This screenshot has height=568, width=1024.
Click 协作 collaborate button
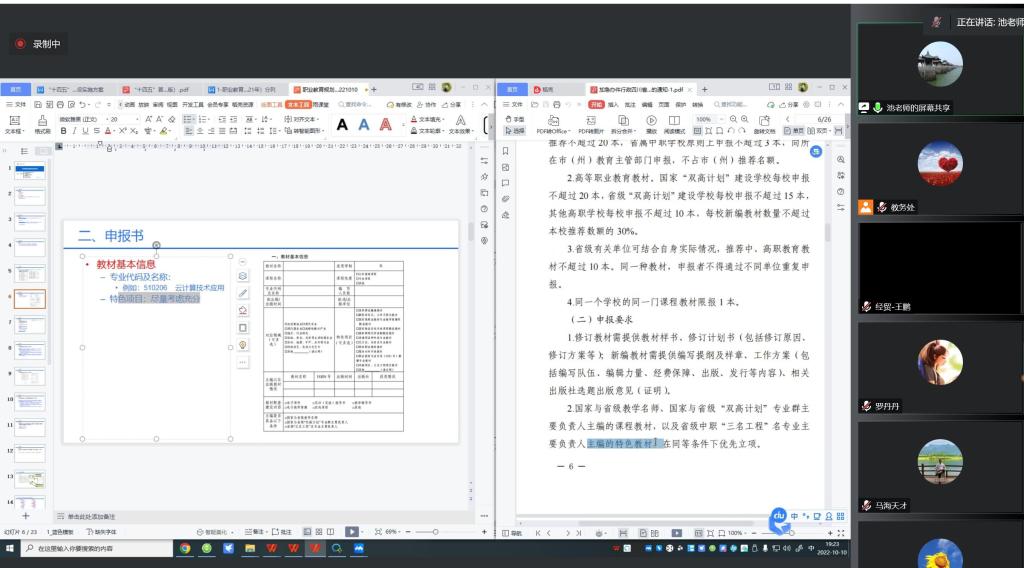426,104
